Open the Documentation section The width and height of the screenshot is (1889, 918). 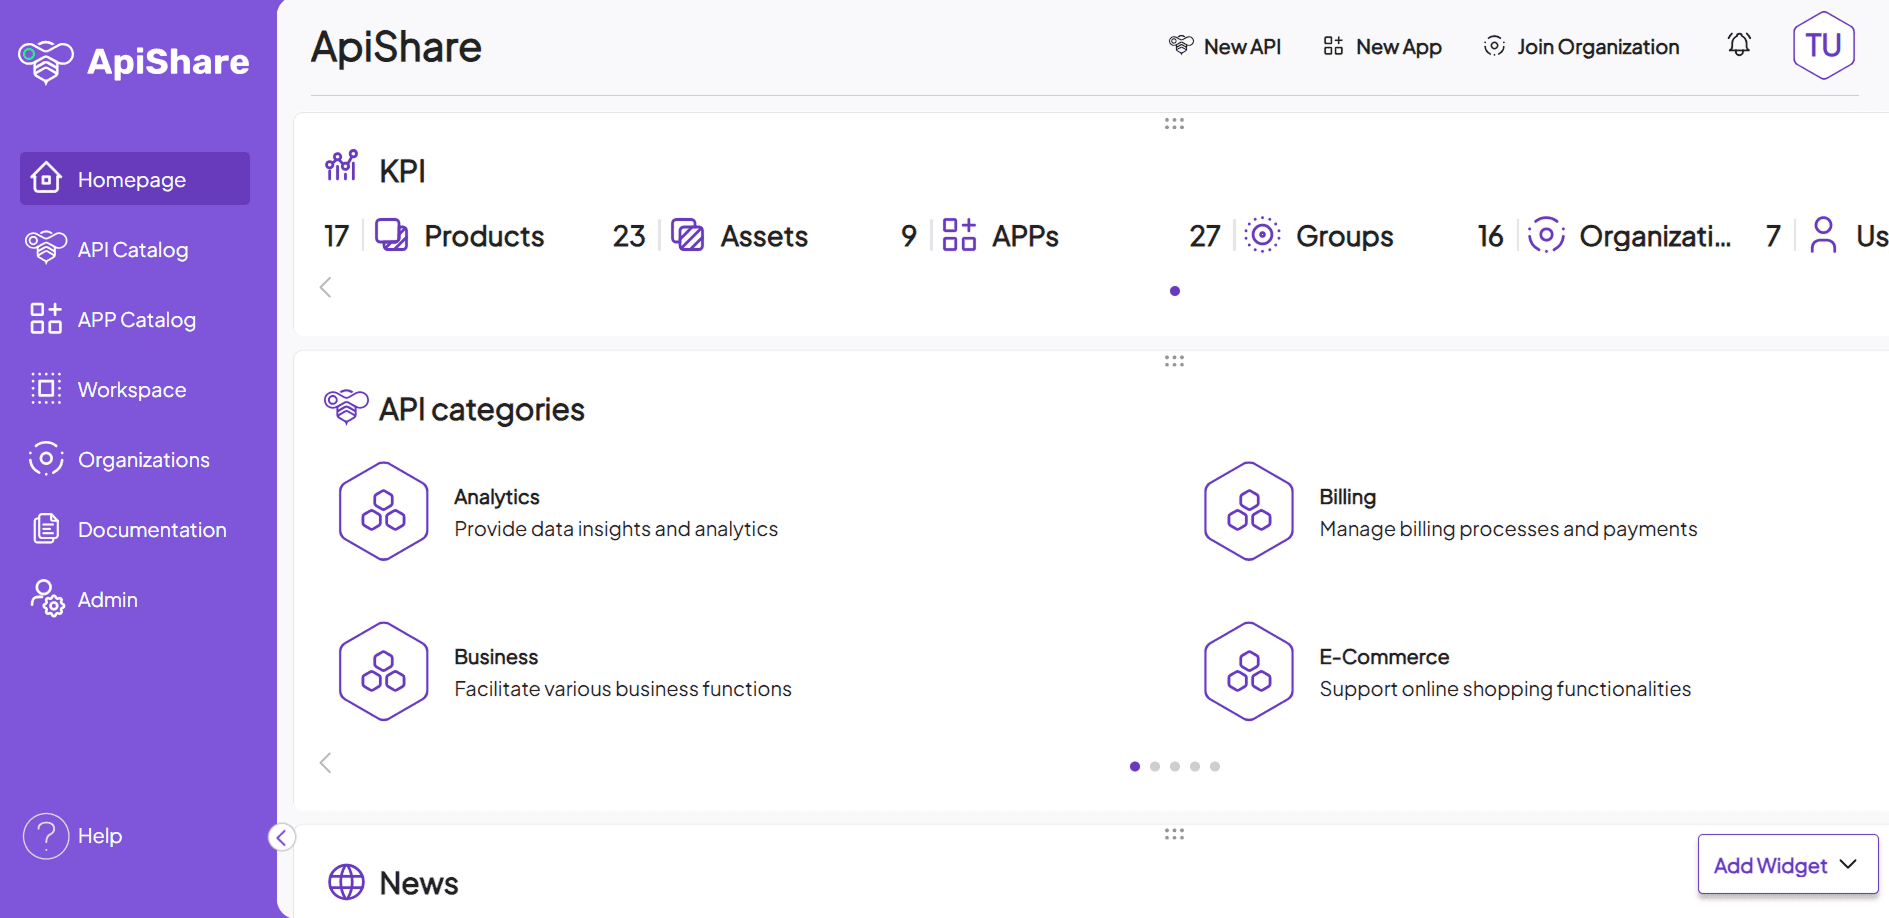(151, 529)
